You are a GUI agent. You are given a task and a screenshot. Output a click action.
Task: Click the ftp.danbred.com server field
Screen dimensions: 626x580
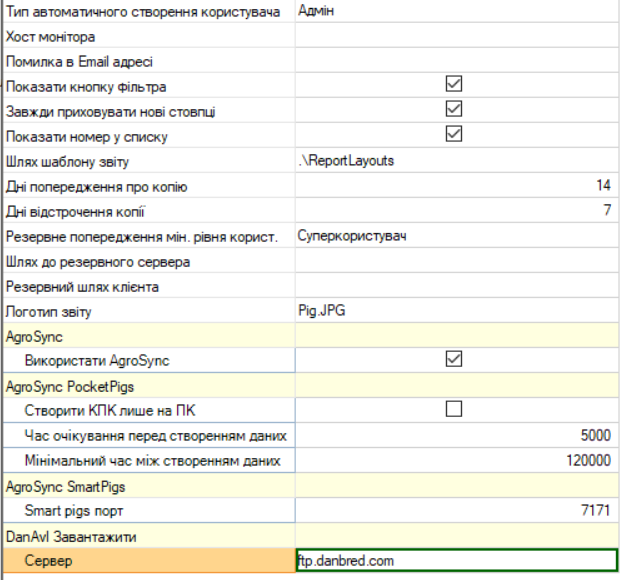pos(457,560)
